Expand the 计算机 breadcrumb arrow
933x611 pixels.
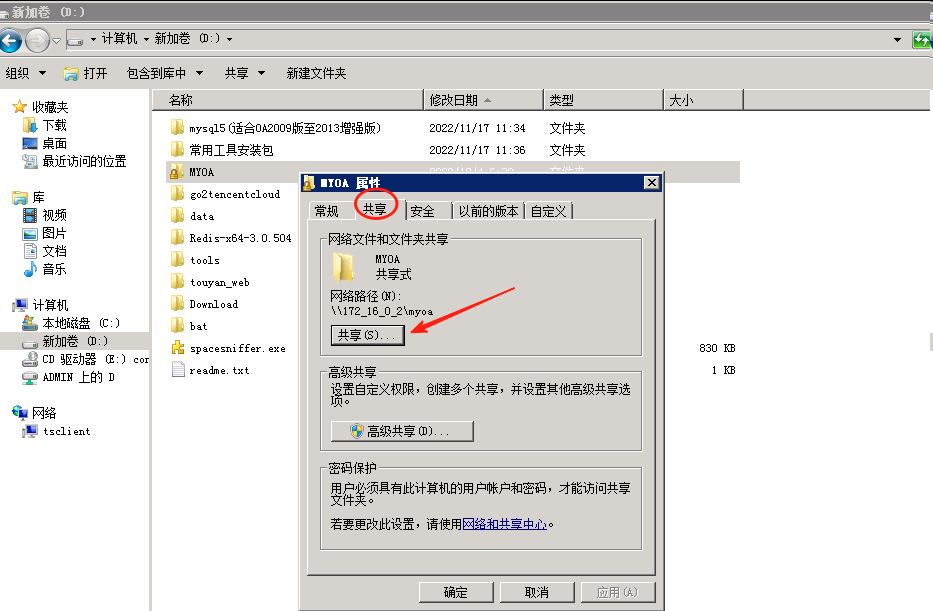click(x=146, y=39)
